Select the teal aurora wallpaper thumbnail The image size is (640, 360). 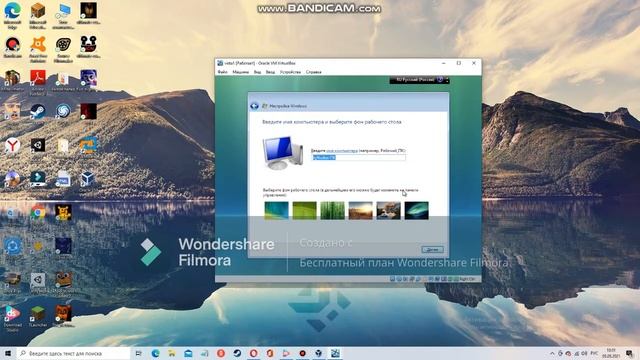(276, 211)
